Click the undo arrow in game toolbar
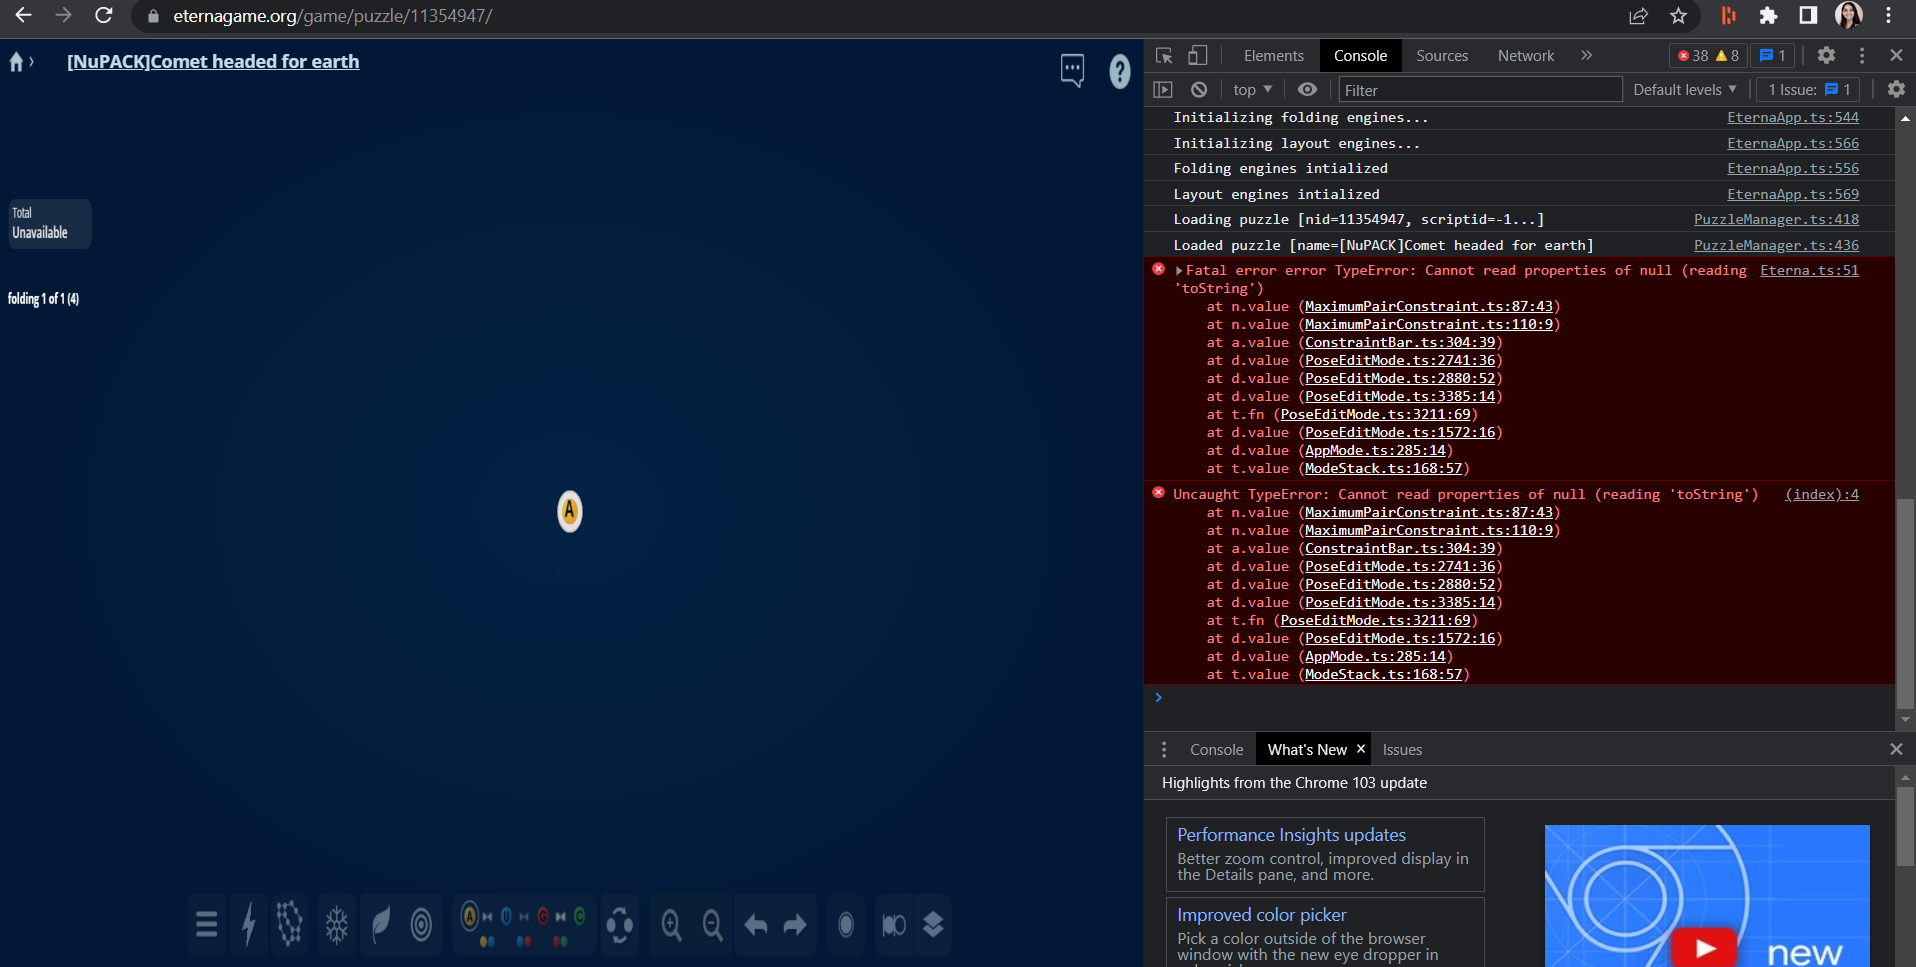This screenshot has height=967, width=1916. tap(756, 925)
